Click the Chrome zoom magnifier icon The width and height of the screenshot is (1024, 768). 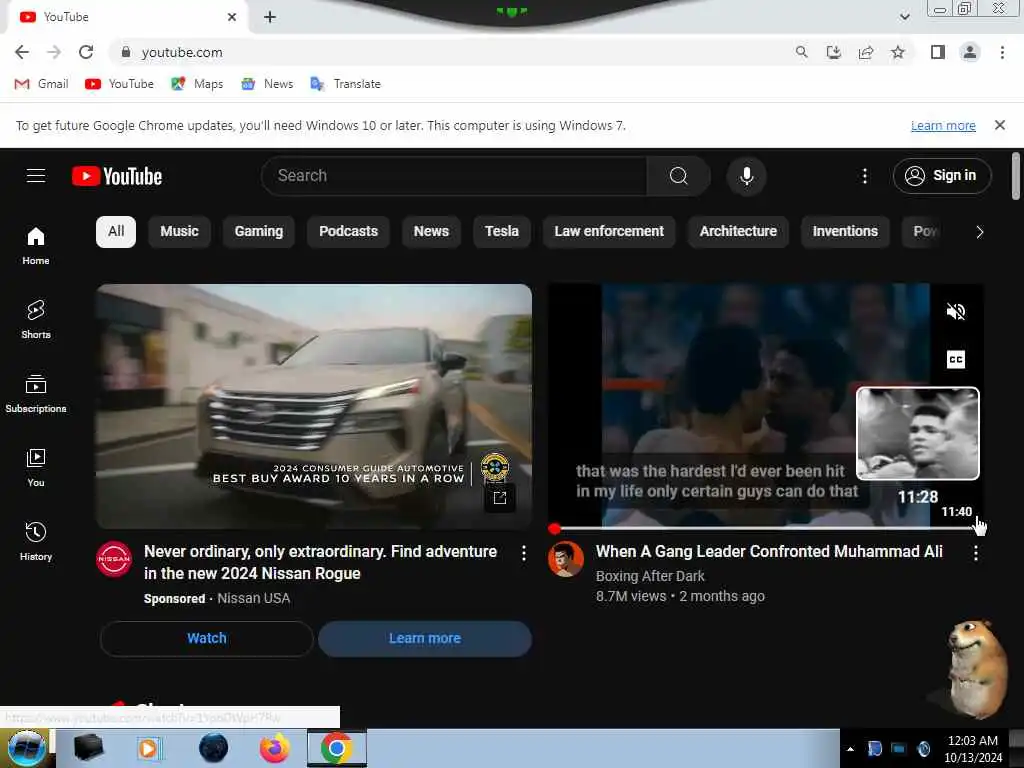coord(801,52)
